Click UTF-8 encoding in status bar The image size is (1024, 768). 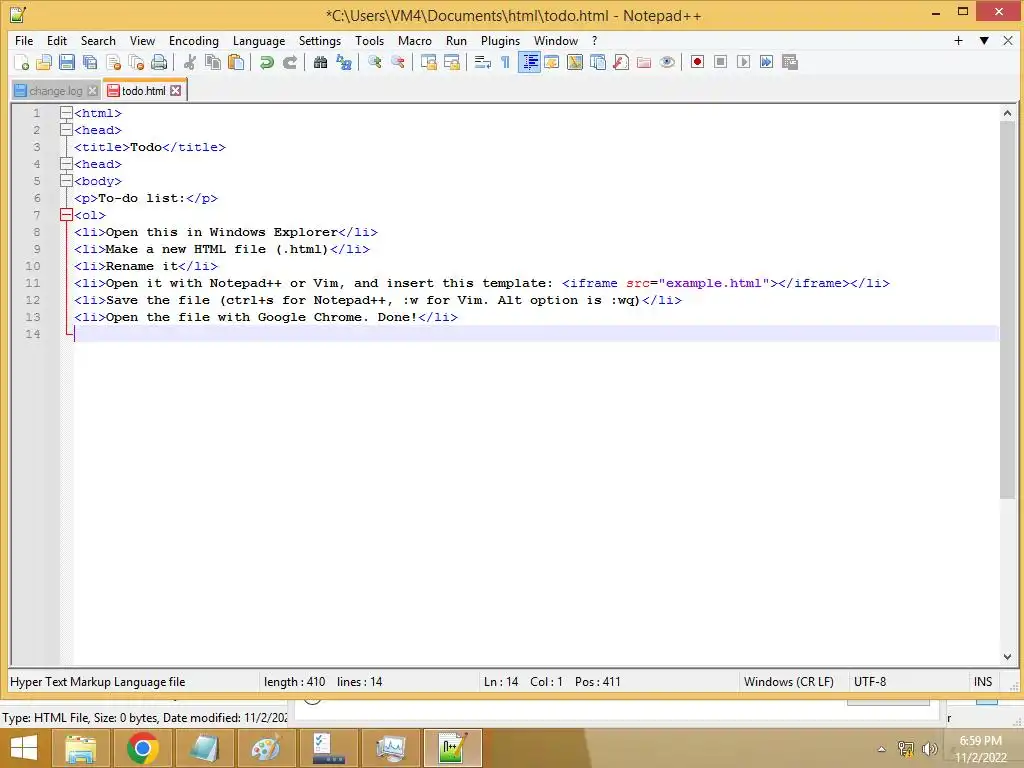pos(870,682)
